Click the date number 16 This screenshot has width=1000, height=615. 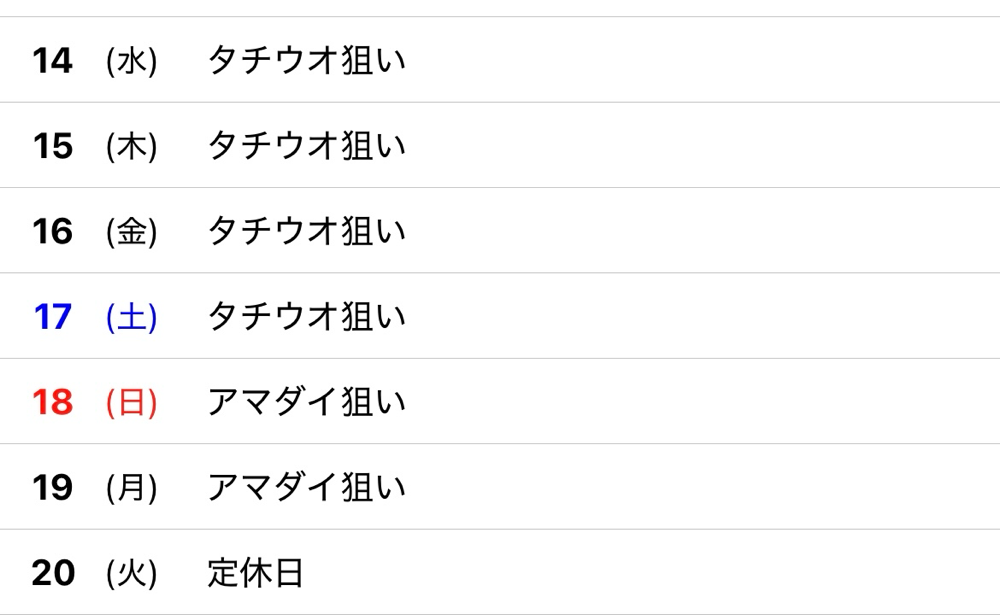pyautogui.click(x=53, y=232)
